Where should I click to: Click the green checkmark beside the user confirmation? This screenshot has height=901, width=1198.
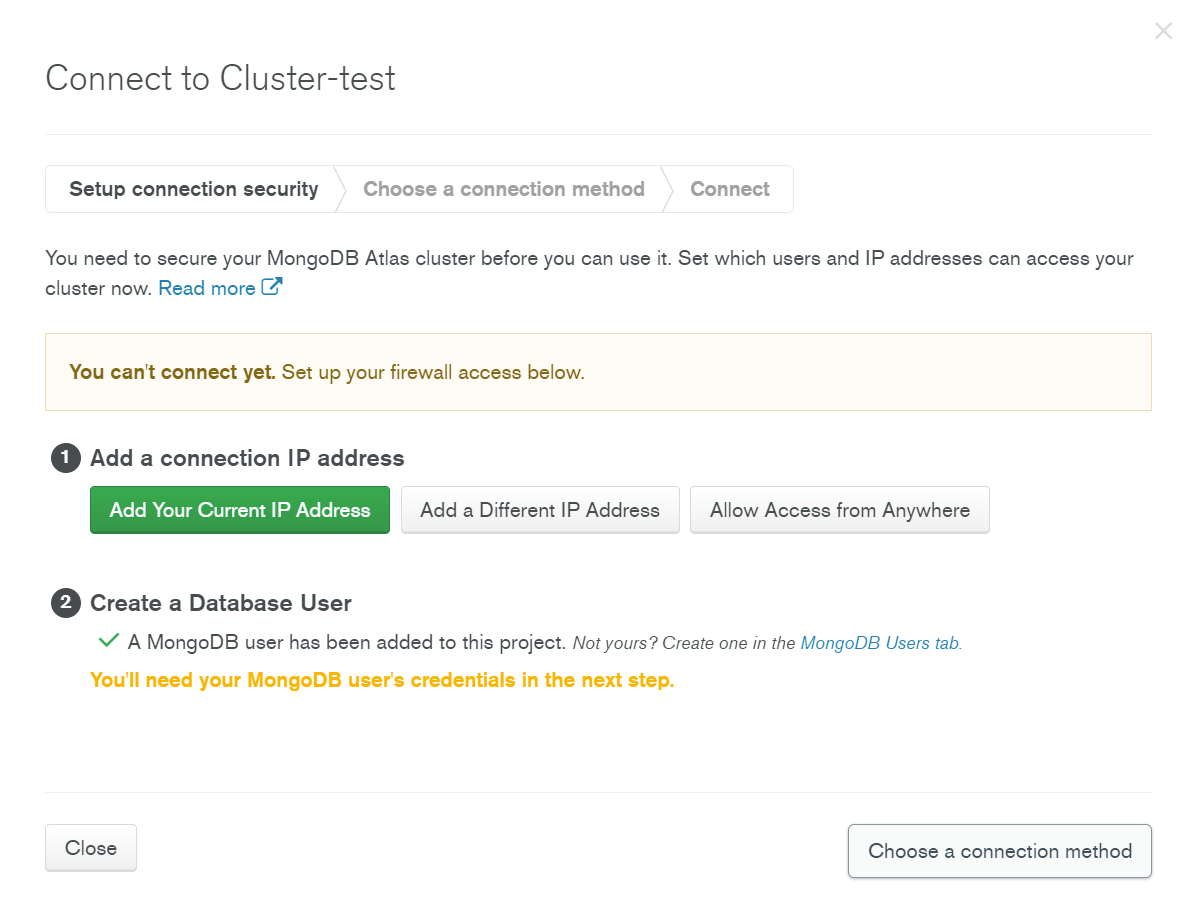point(107,640)
